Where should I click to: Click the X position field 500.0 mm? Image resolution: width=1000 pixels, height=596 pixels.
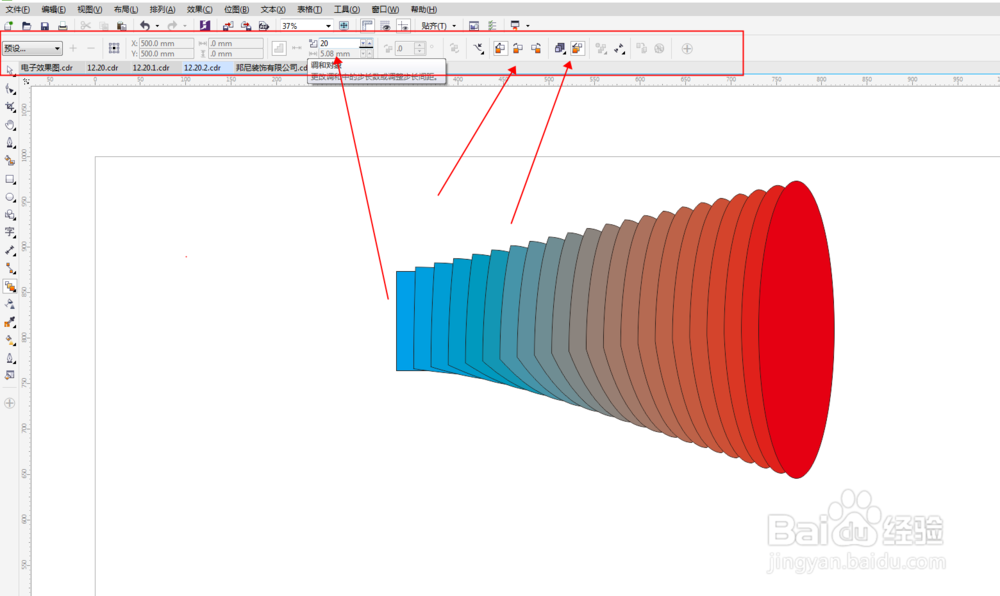pos(166,43)
